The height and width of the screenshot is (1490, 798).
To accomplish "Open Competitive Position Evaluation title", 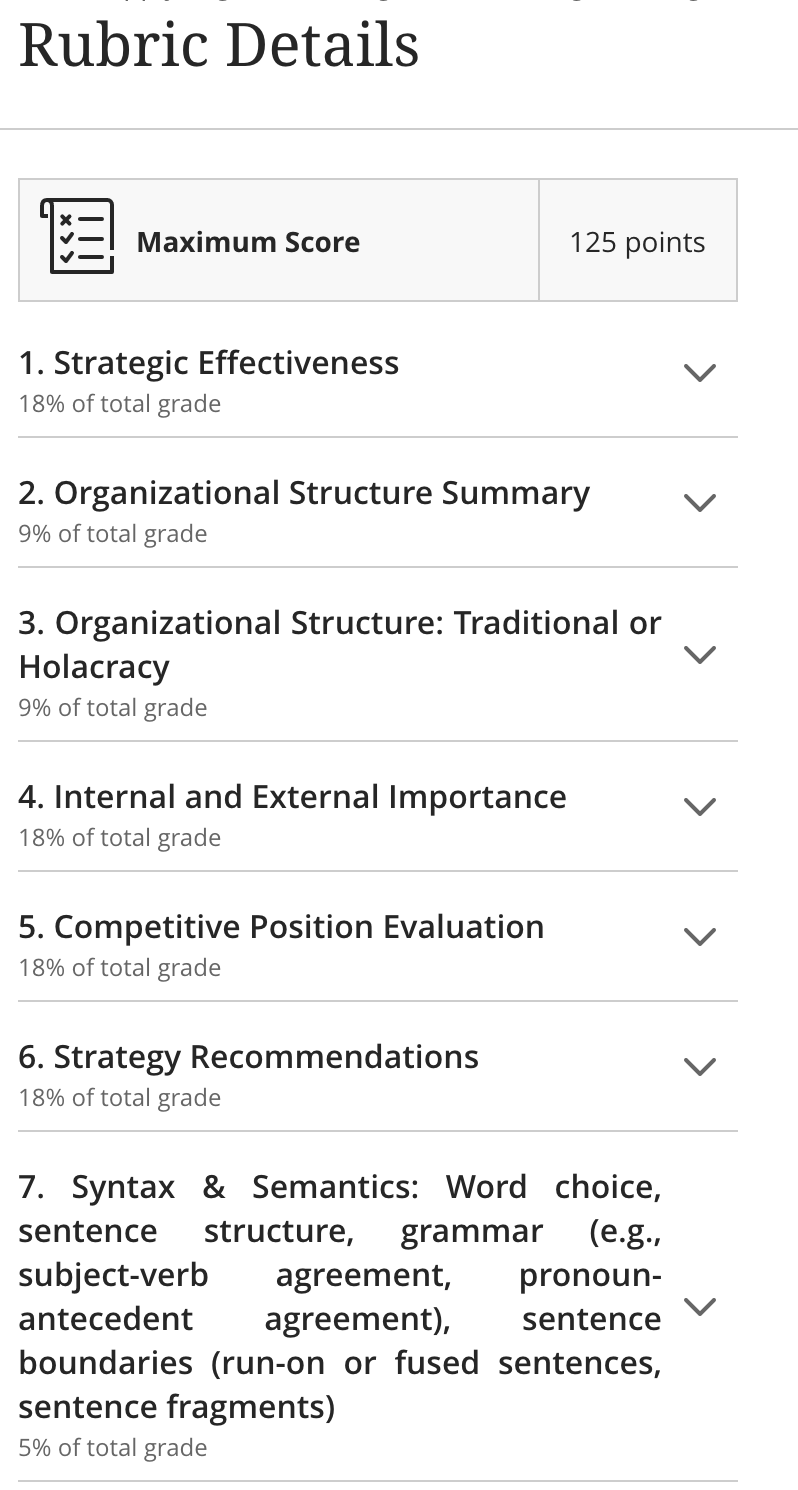I will (x=282, y=927).
